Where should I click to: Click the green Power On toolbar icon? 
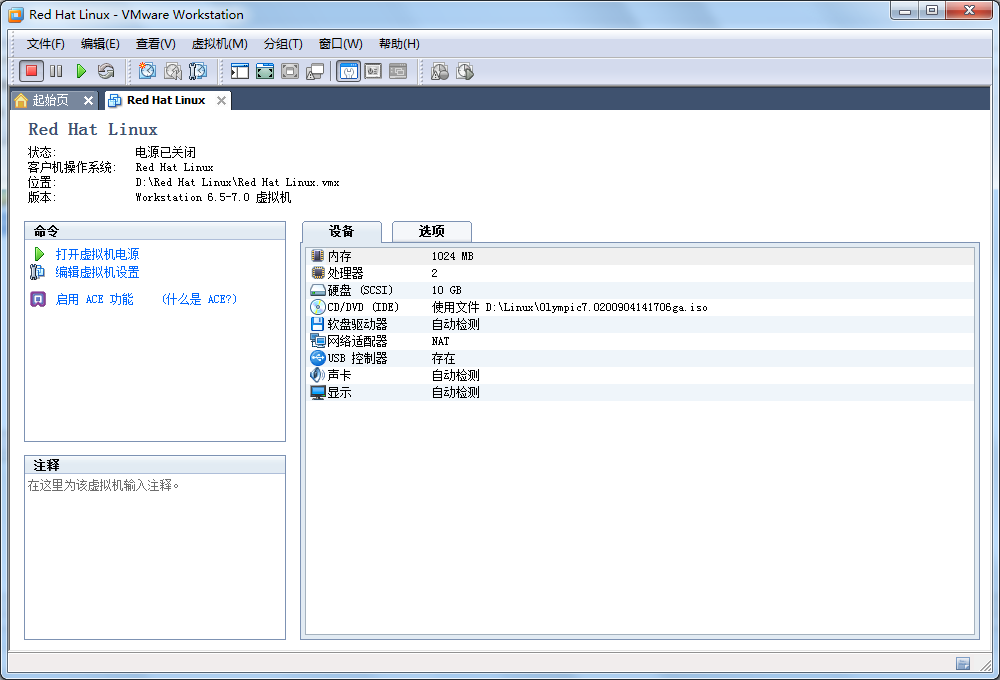(x=81, y=71)
